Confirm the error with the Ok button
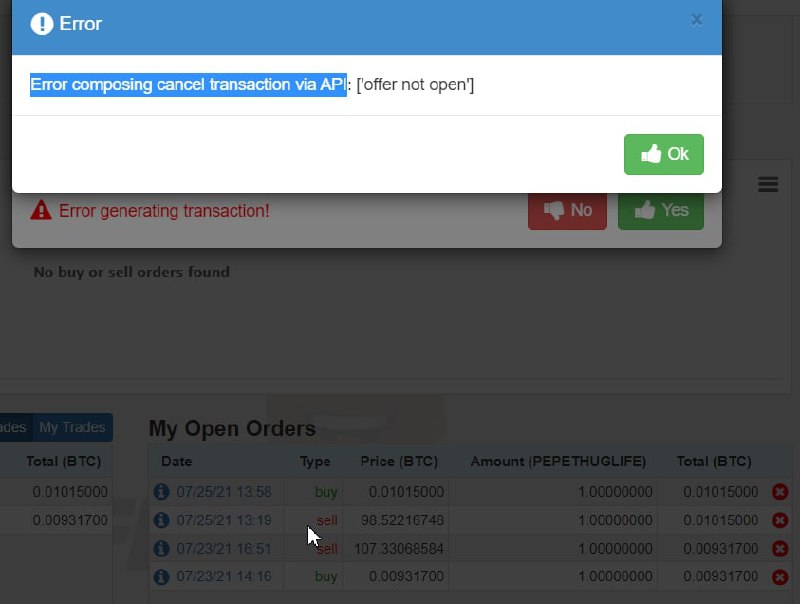800x604 pixels. point(663,154)
